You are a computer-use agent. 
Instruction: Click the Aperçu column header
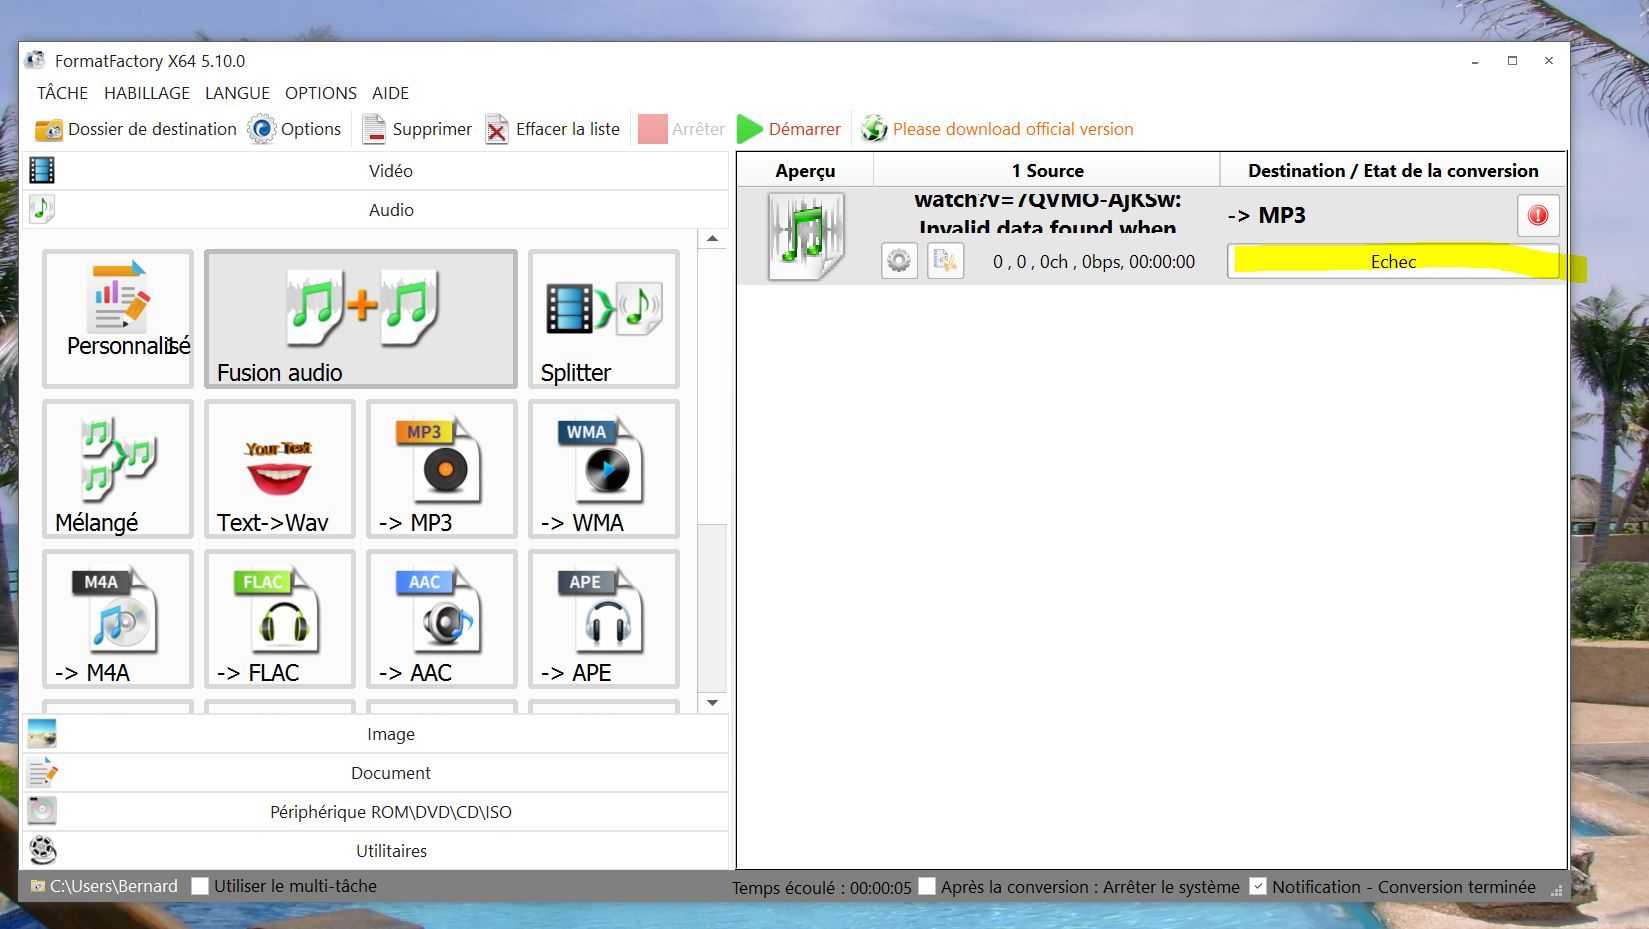(805, 170)
